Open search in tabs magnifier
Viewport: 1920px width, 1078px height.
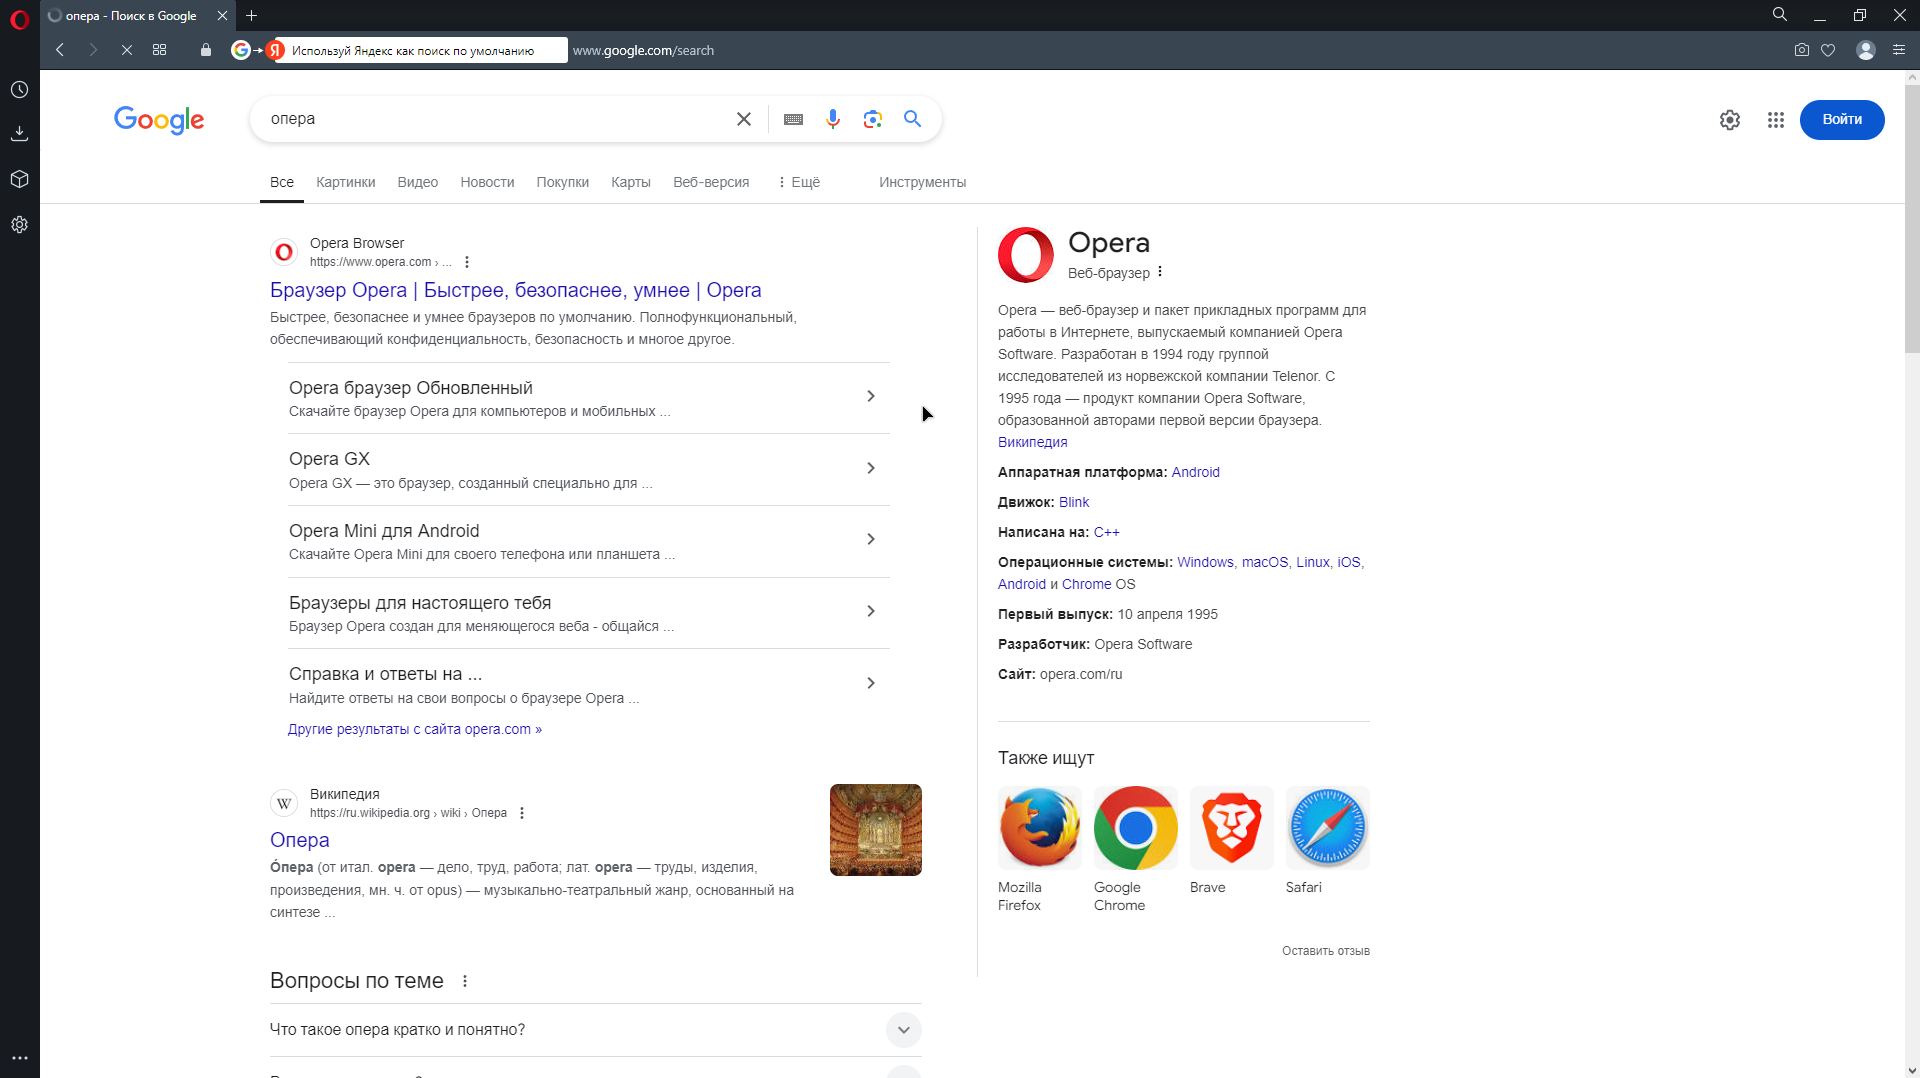(1780, 15)
